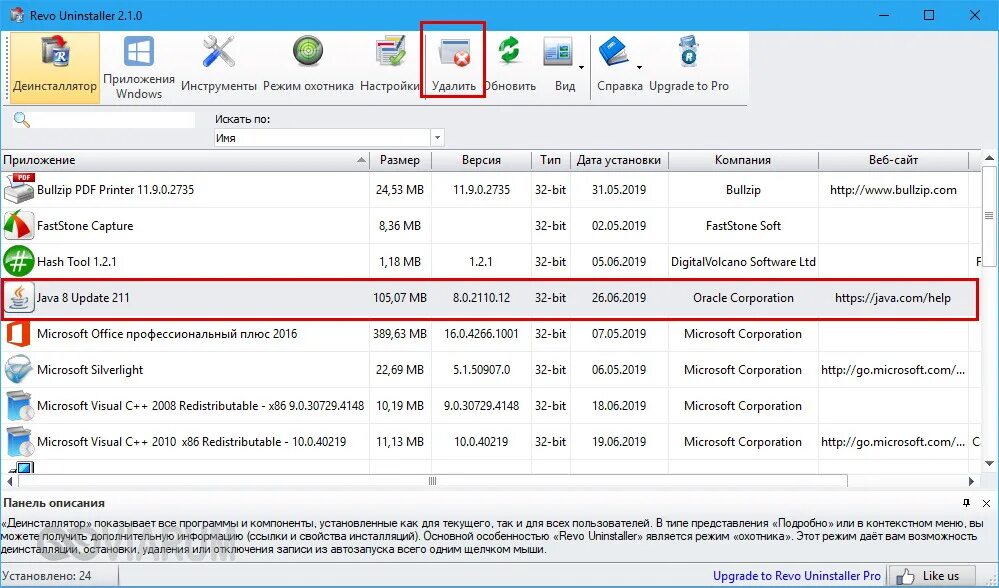Viewport: 999px width, 588px height.
Task: Expand the Вид dropdown arrow
Action: click(582, 68)
